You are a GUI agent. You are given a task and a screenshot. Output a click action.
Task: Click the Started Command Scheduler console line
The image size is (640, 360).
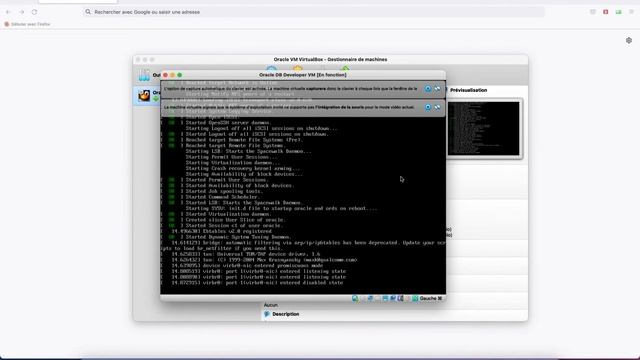tap(222, 197)
